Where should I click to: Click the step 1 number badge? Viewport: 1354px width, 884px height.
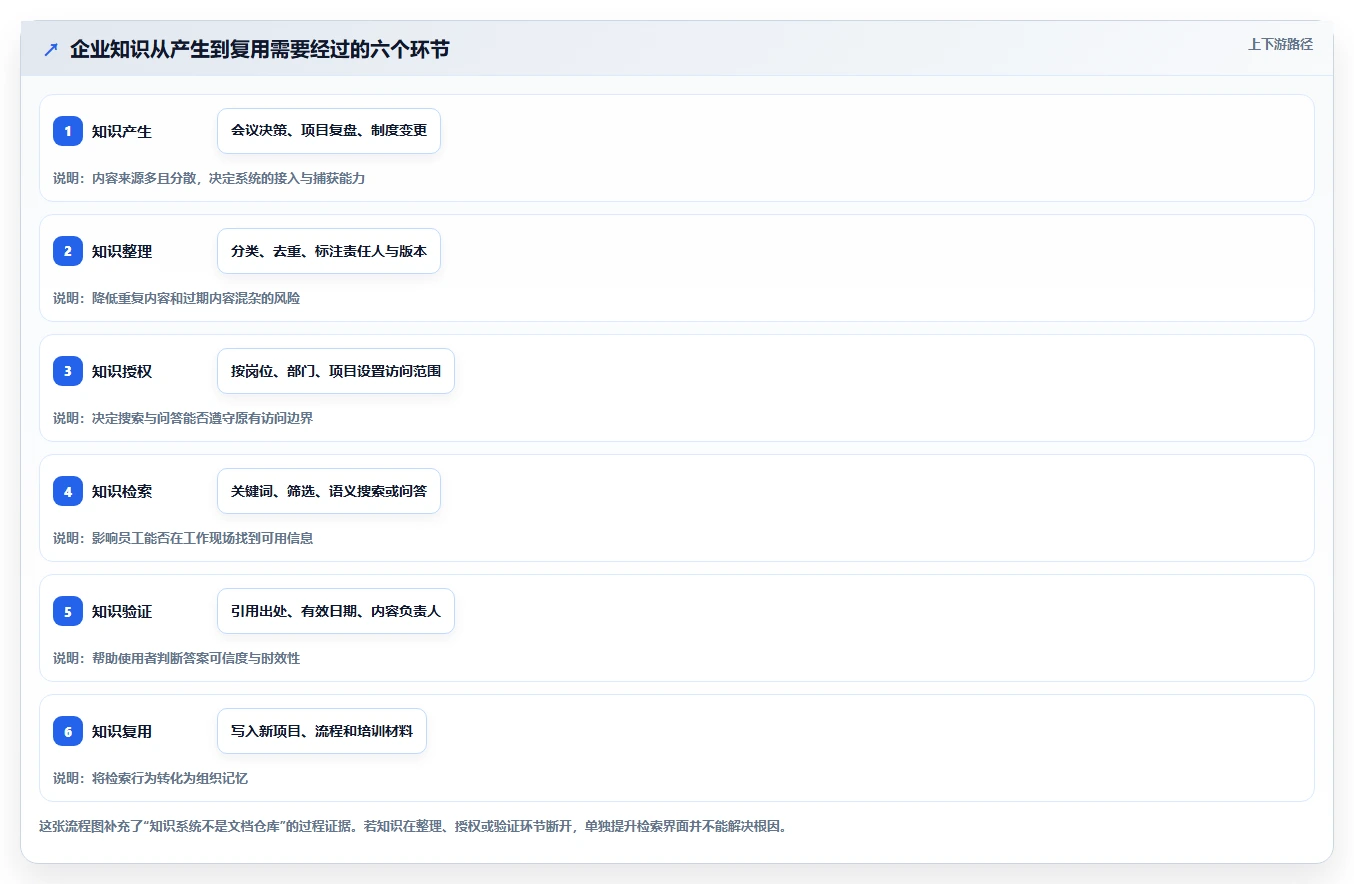point(68,131)
